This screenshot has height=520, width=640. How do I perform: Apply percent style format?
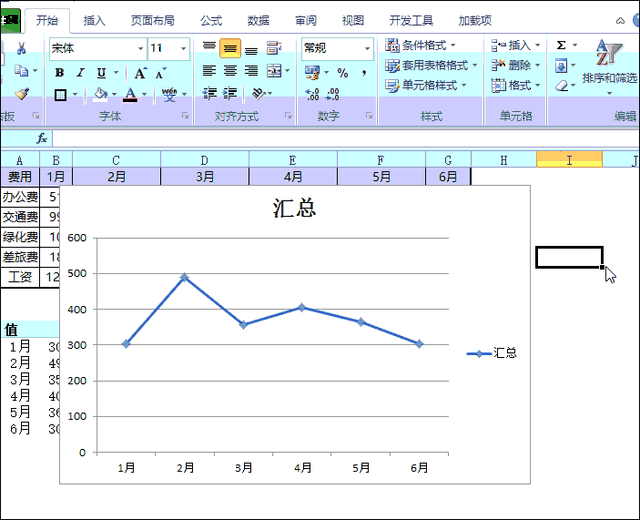342,73
